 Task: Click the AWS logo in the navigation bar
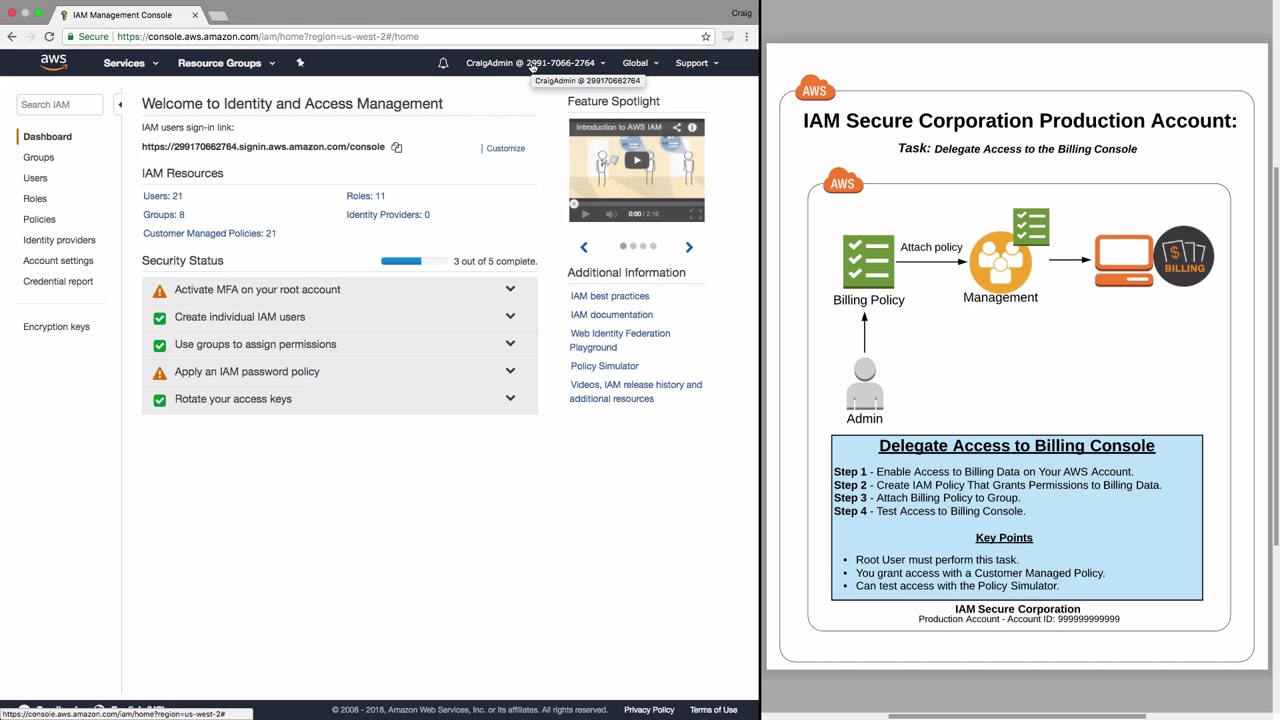[54, 62]
